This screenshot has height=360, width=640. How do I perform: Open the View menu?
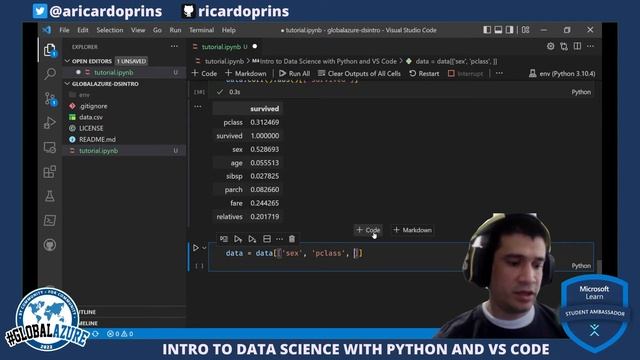click(x=138, y=30)
